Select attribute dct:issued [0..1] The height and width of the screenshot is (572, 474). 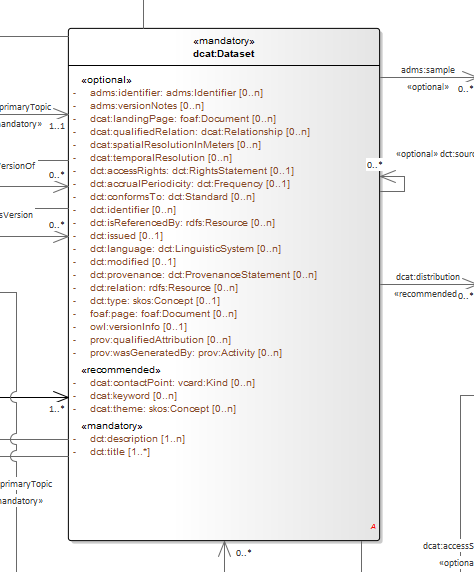point(126,236)
